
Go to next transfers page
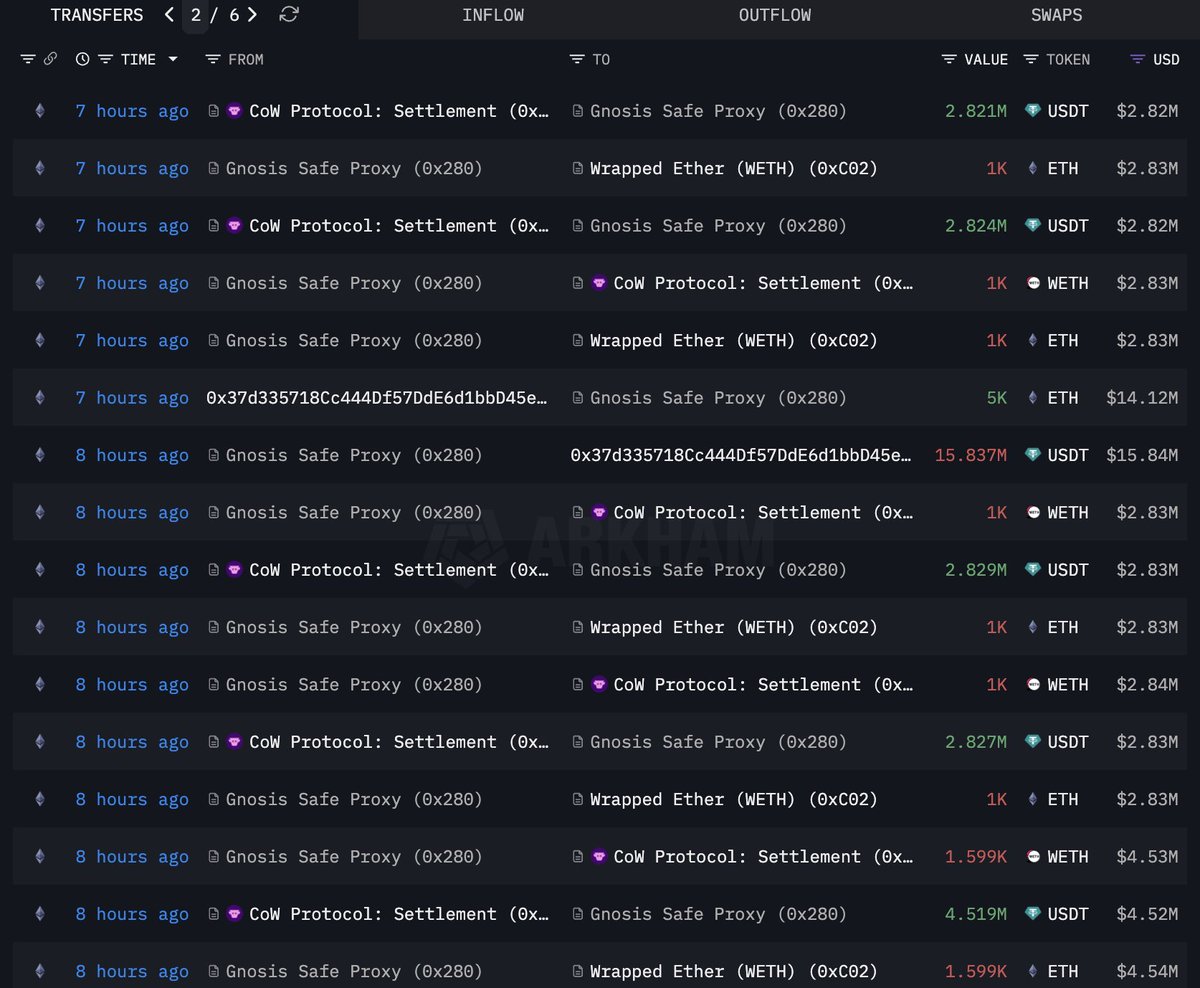click(x=252, y=15)
